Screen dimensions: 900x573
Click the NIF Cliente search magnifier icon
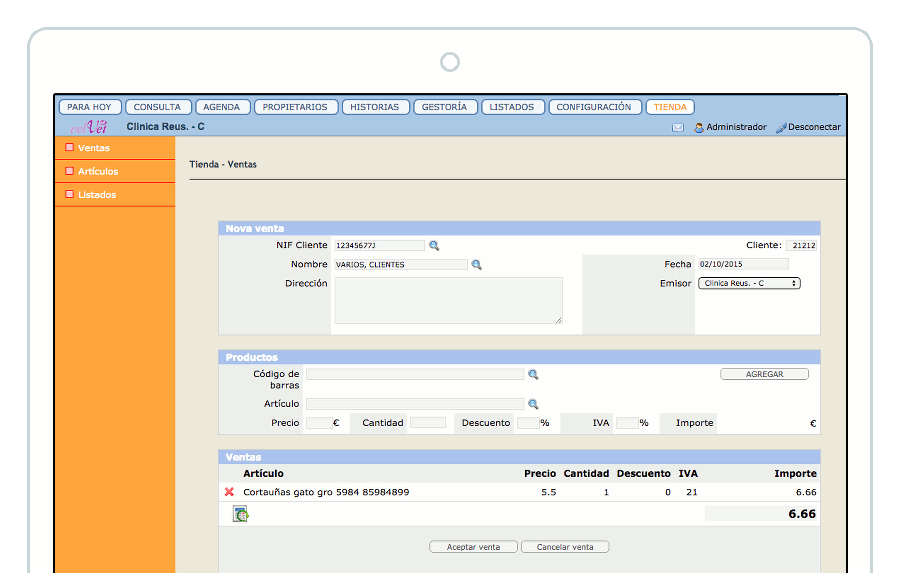point(434,245)
